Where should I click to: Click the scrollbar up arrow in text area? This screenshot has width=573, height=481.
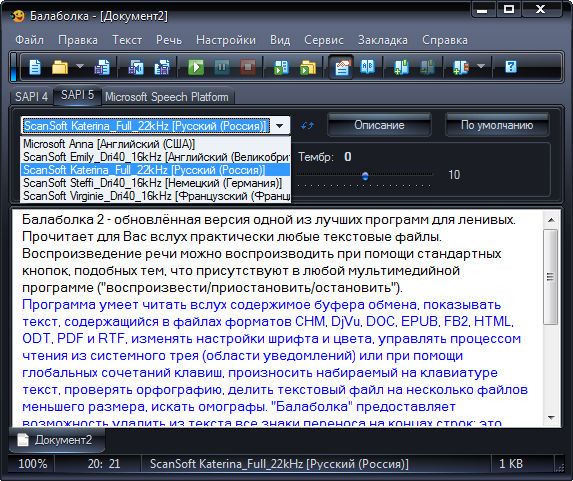(x=551, y=220)
